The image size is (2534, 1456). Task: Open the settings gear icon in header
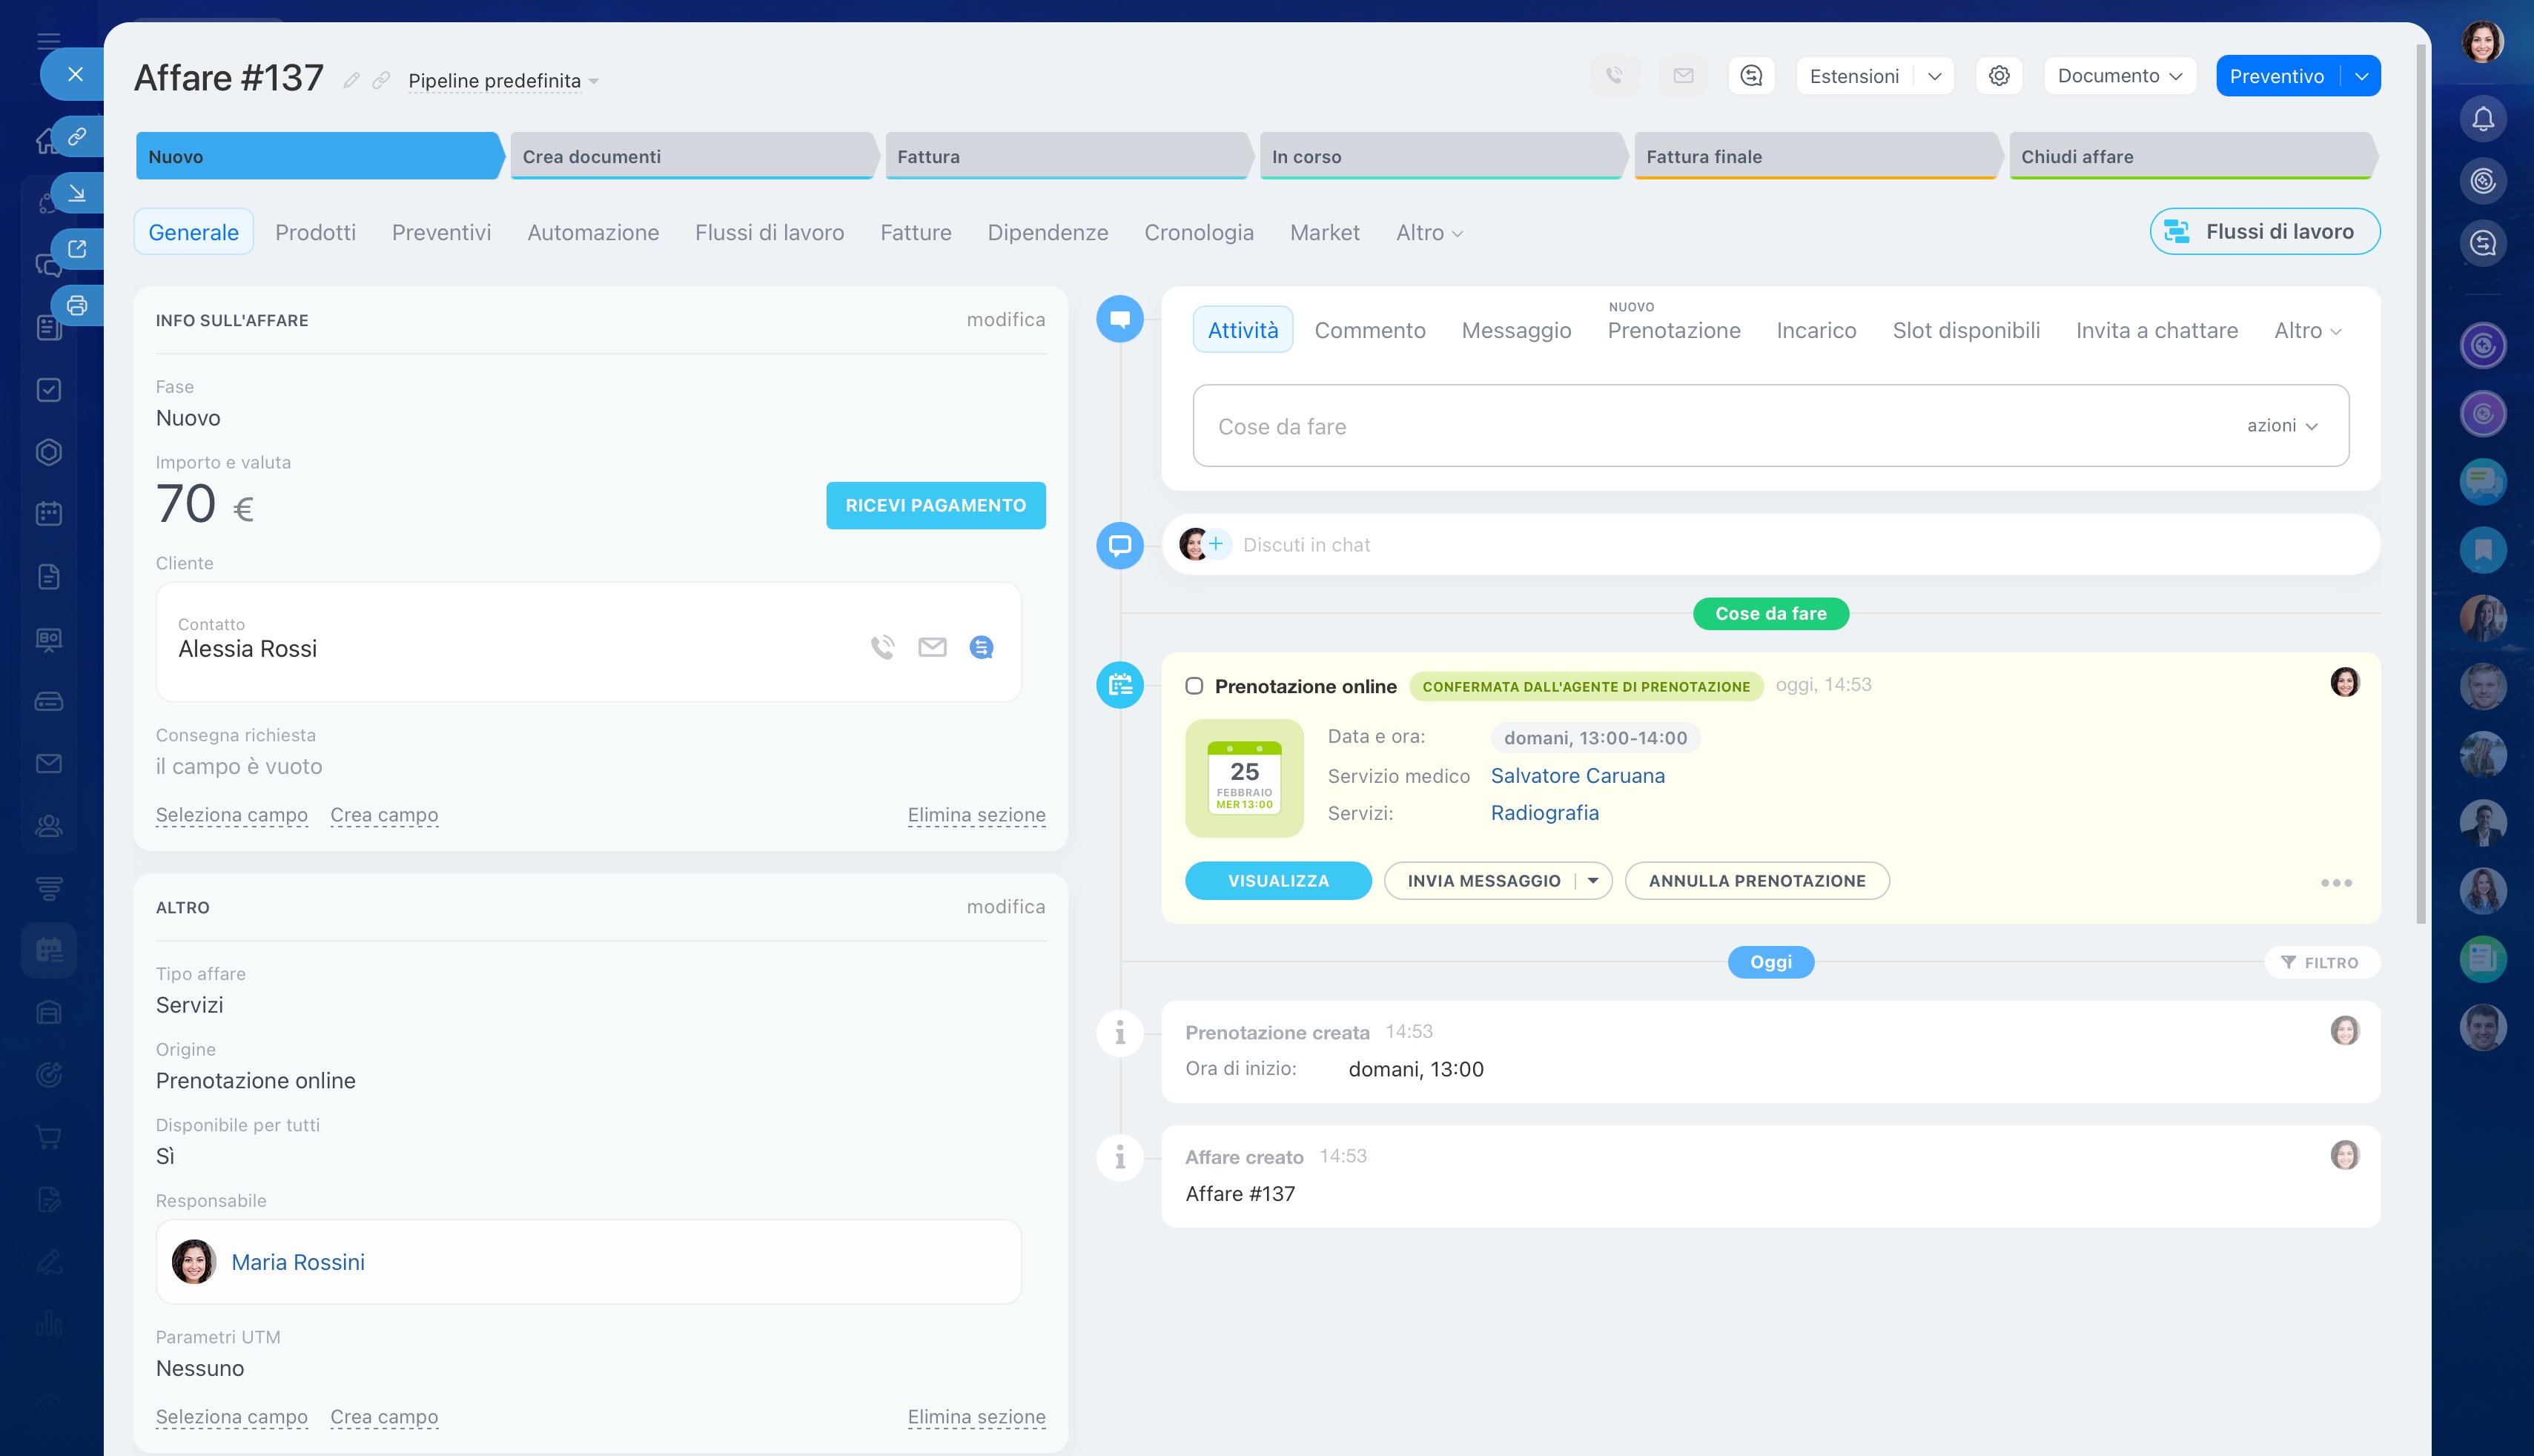click(x=1999, y=76)
